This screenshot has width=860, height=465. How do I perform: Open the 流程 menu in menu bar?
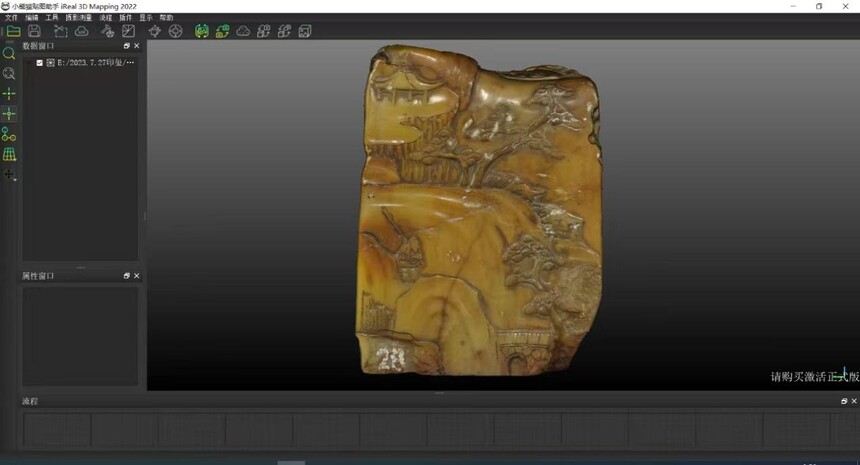(106, 18)
